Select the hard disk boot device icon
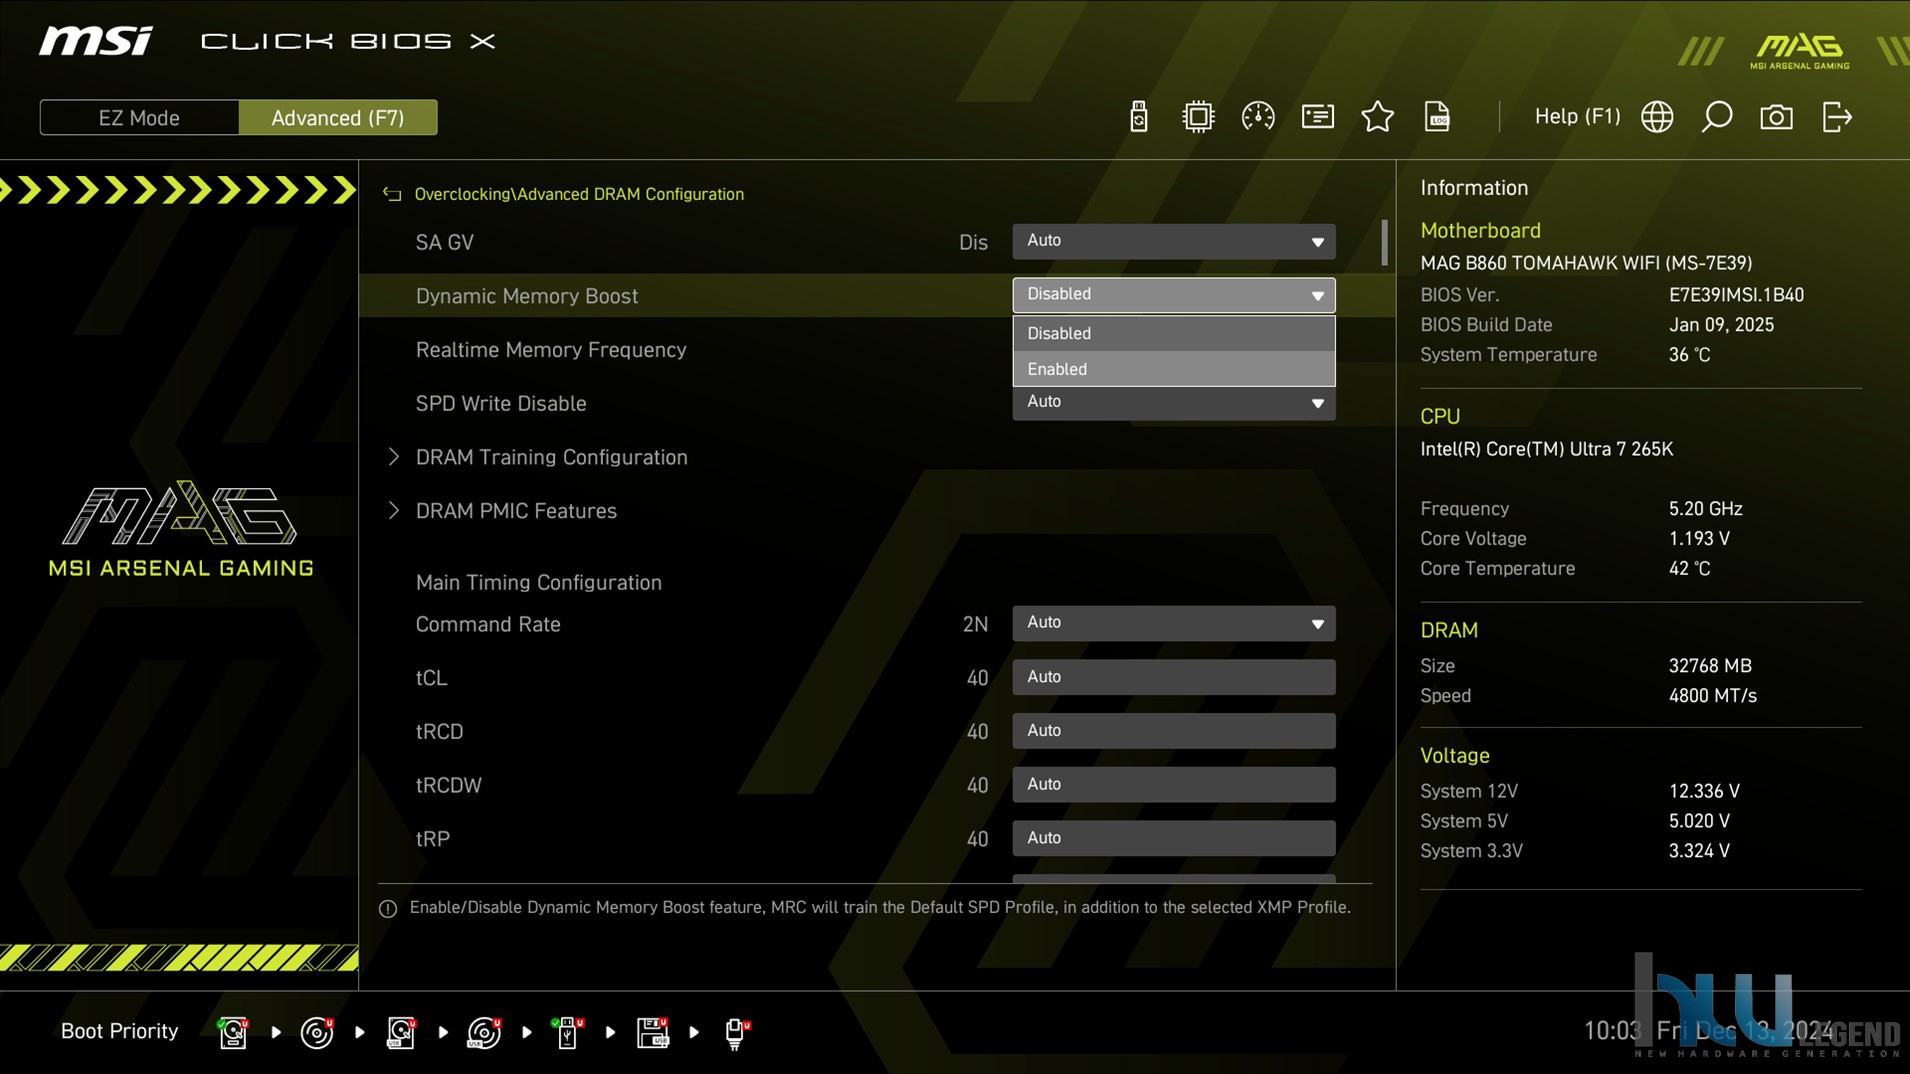This screenshot has width=1910, height=1074. pyautogui.click(x=233, y=1032)
